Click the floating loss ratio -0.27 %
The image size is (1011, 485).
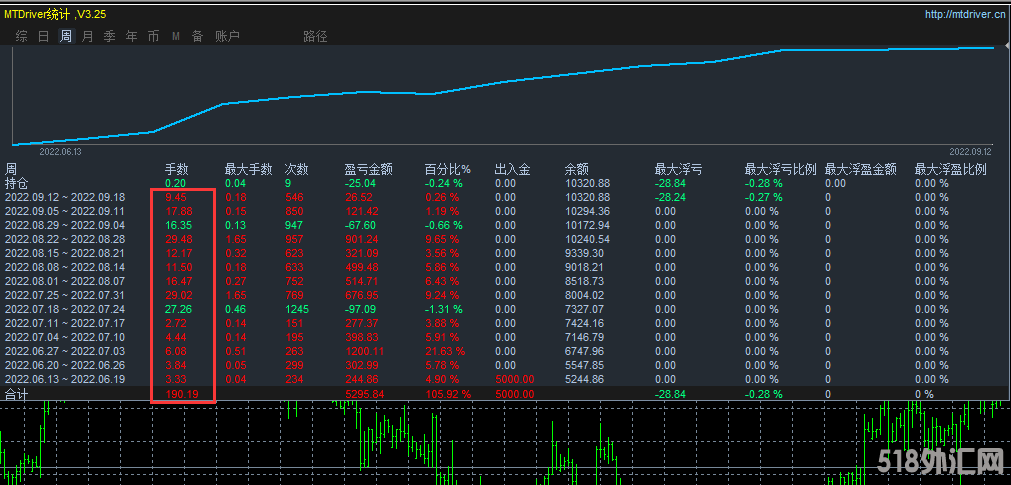coord(764,197)
